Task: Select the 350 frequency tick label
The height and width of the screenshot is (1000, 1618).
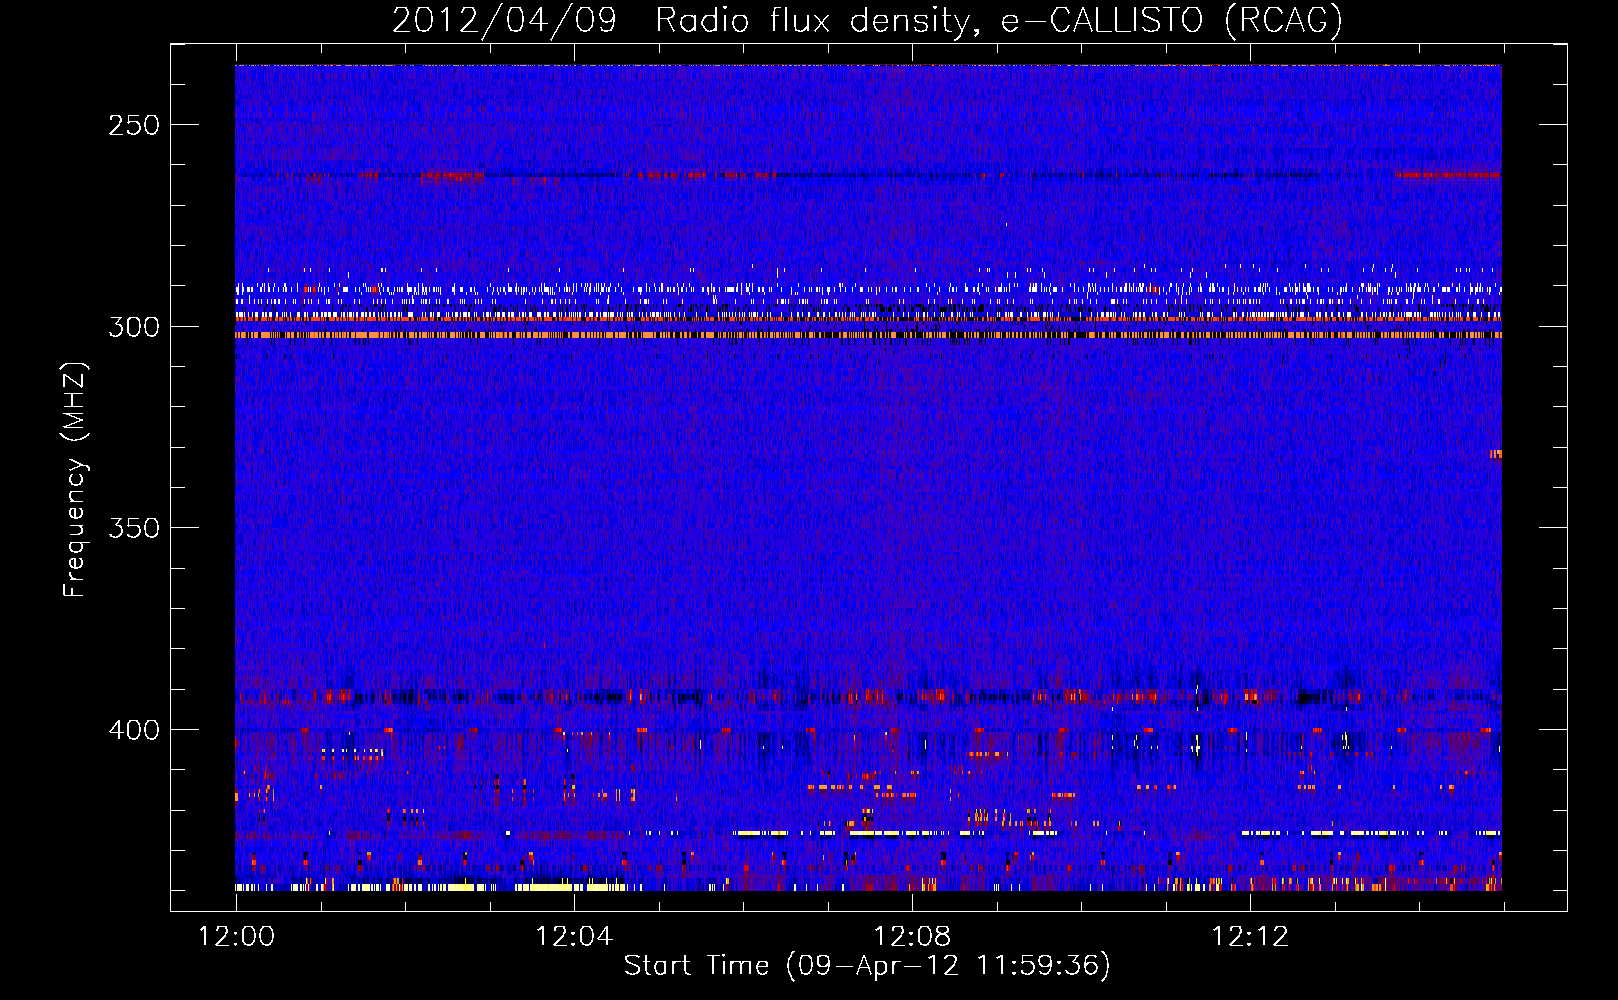Action: click(x=134, y=528)
